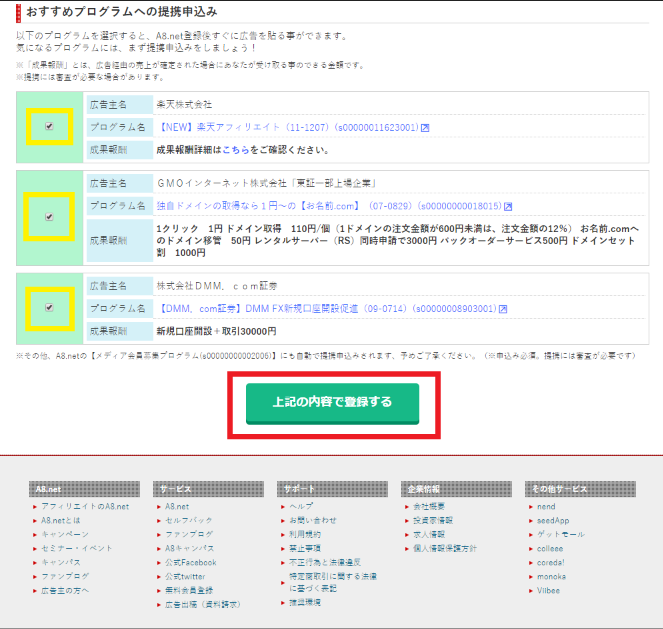Open キャンパス link in A8.net column
This screenshot has width=663, height=629.
point(60,562)
